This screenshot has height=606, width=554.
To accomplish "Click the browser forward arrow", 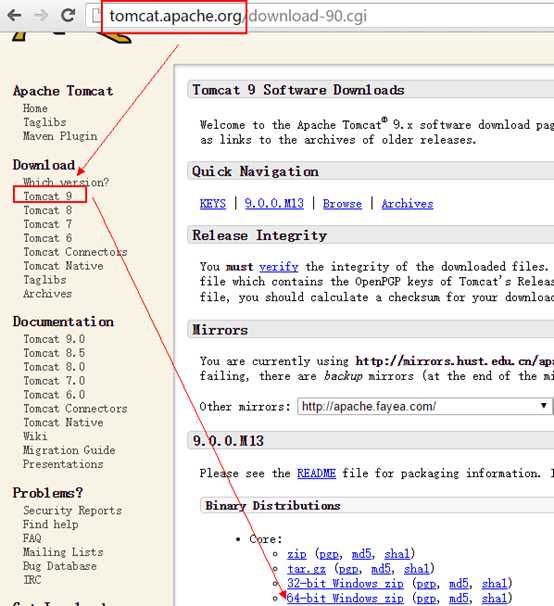I will click(40, 15).
